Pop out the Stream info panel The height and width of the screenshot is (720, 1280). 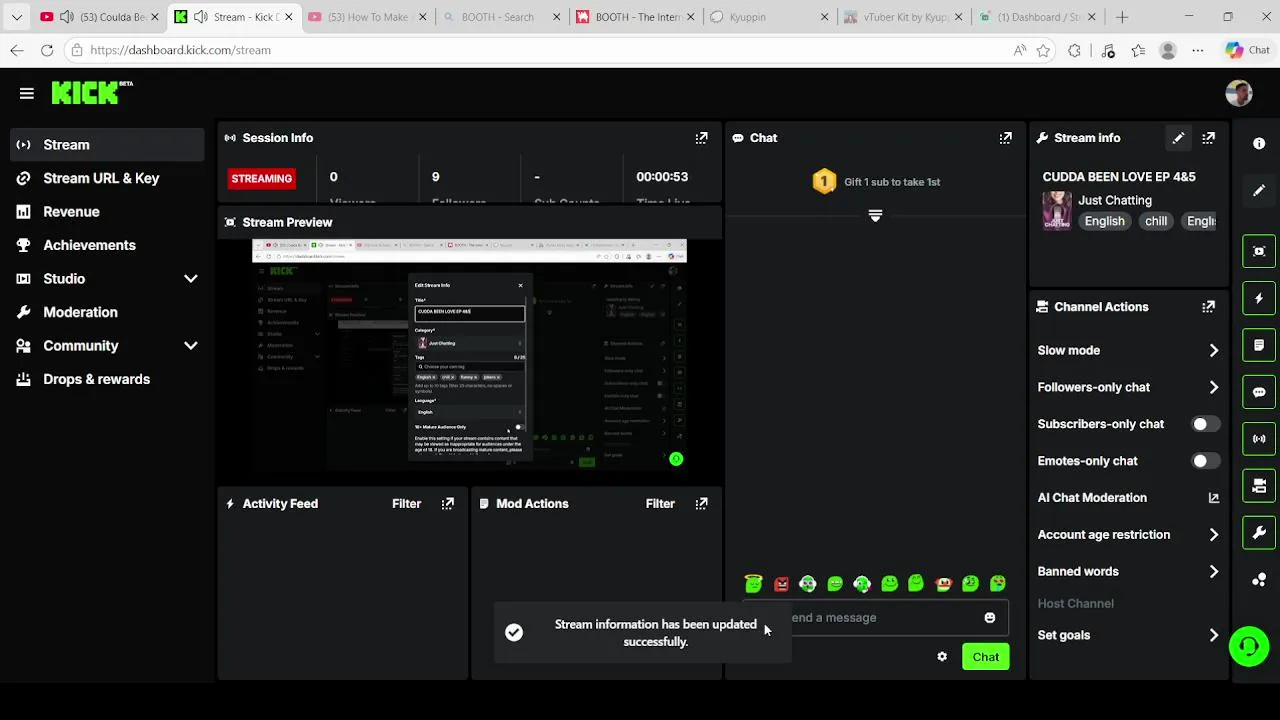click(1208, 138)
